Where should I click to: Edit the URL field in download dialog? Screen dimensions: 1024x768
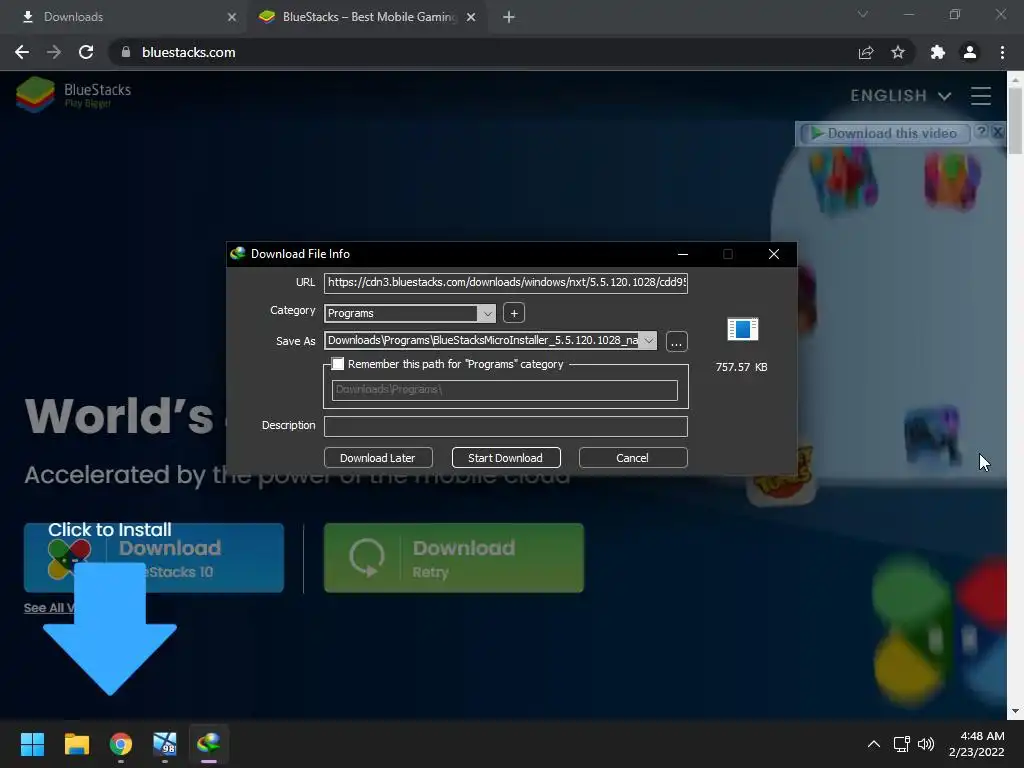click(505, 283)
